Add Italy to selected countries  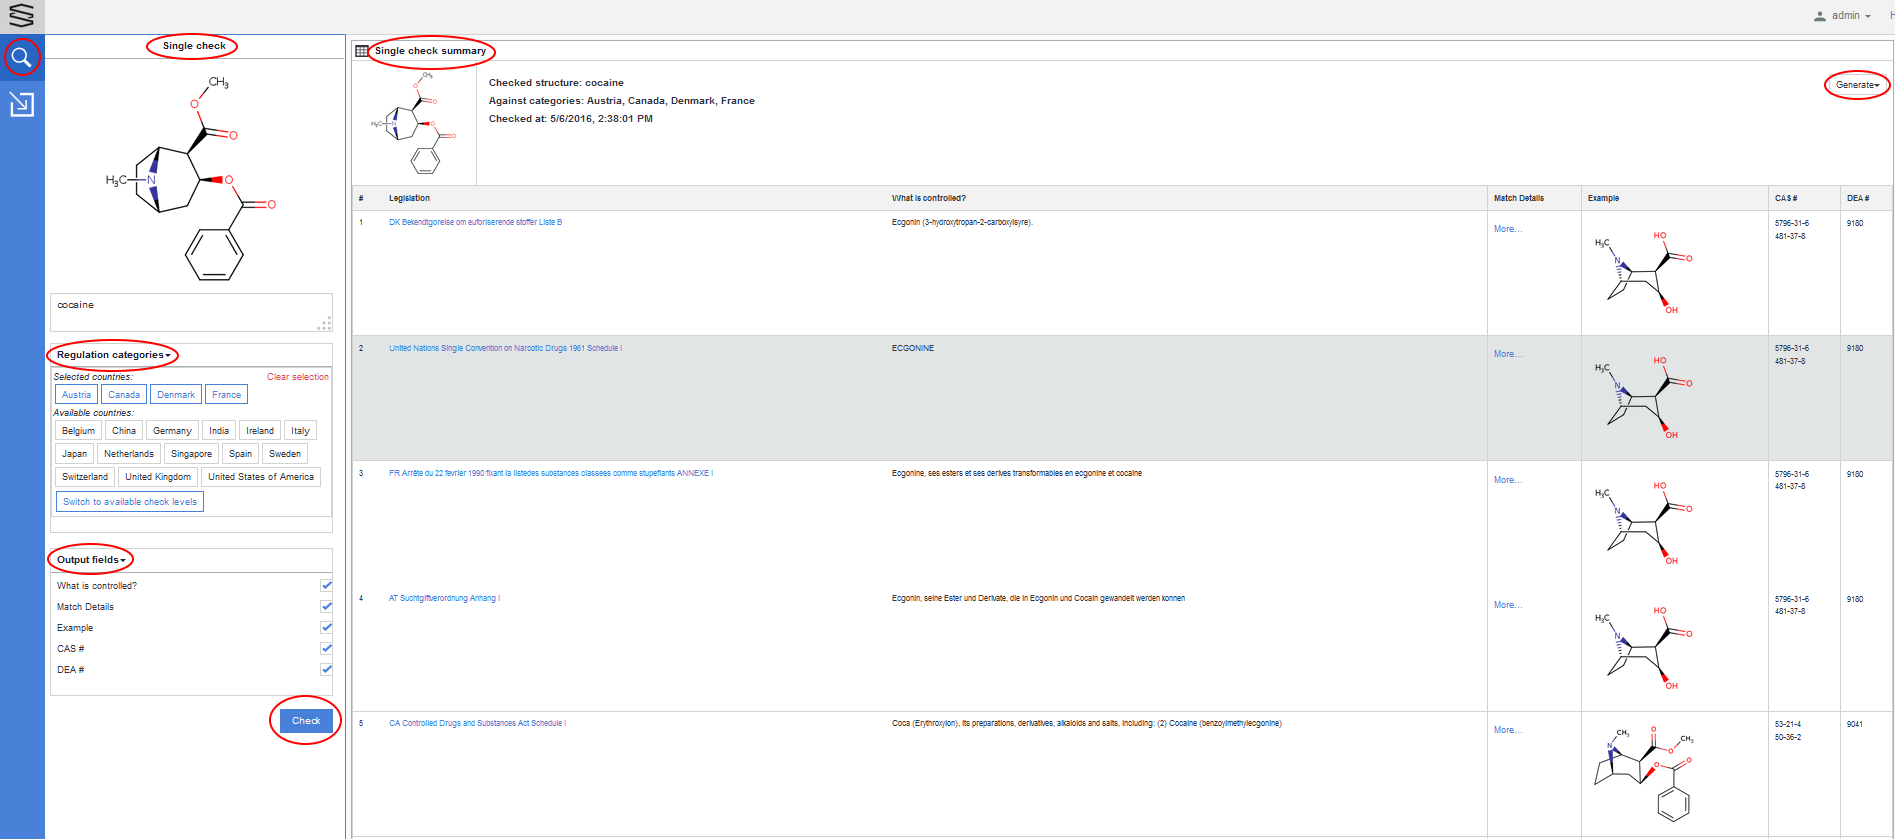(300, 430)
